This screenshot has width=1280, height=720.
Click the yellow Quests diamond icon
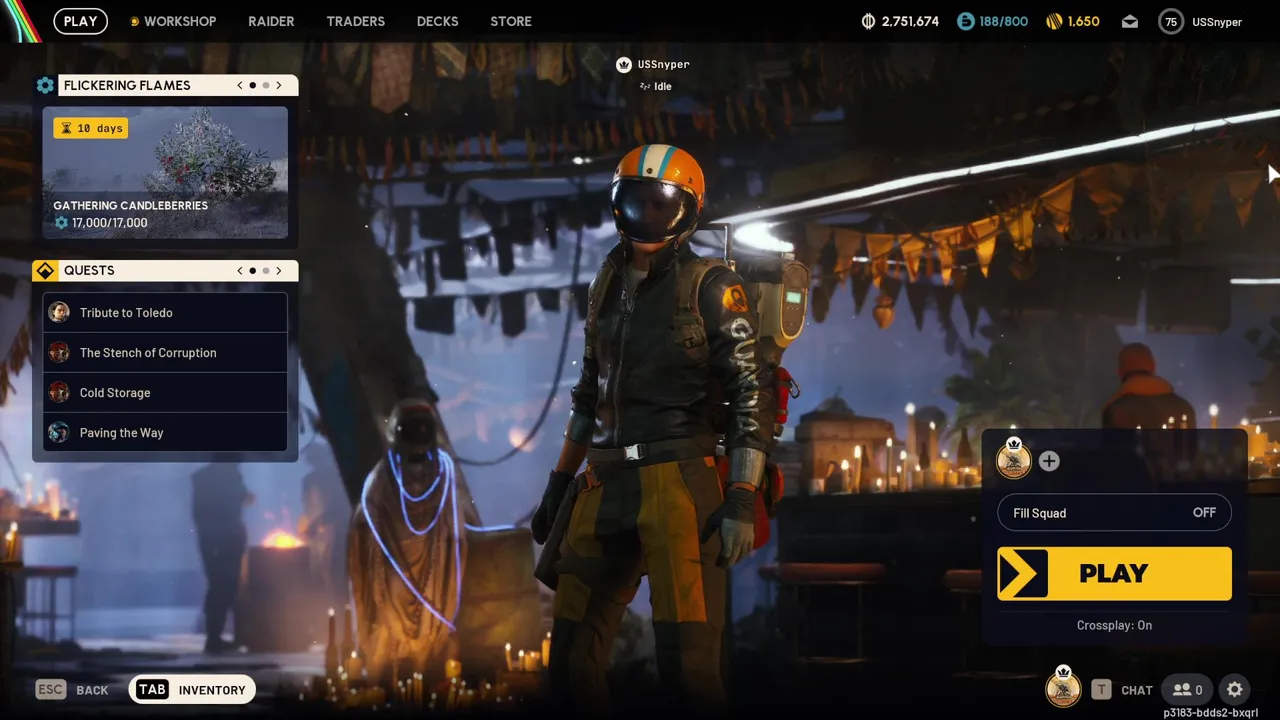tap(45, 270)
